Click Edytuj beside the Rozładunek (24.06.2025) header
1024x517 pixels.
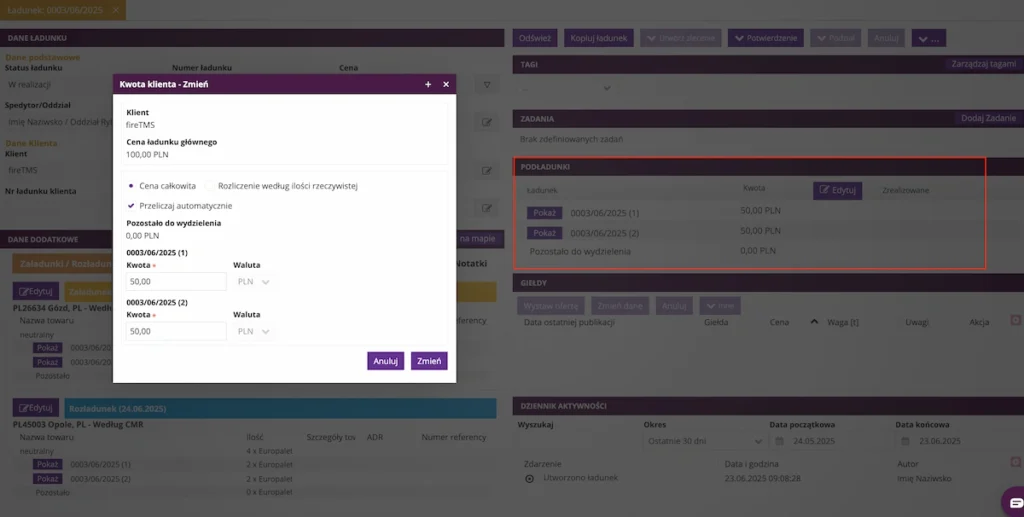point(36,408)
